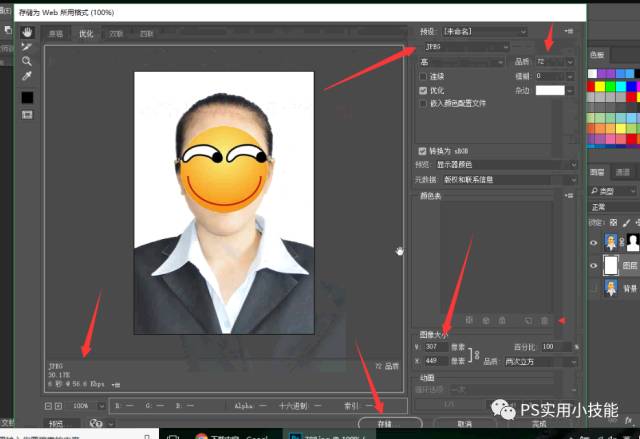This screenshot has height=439, width=640.
Task: Open the 高 quality level dropdown
Action: click(x=461, y=62)
